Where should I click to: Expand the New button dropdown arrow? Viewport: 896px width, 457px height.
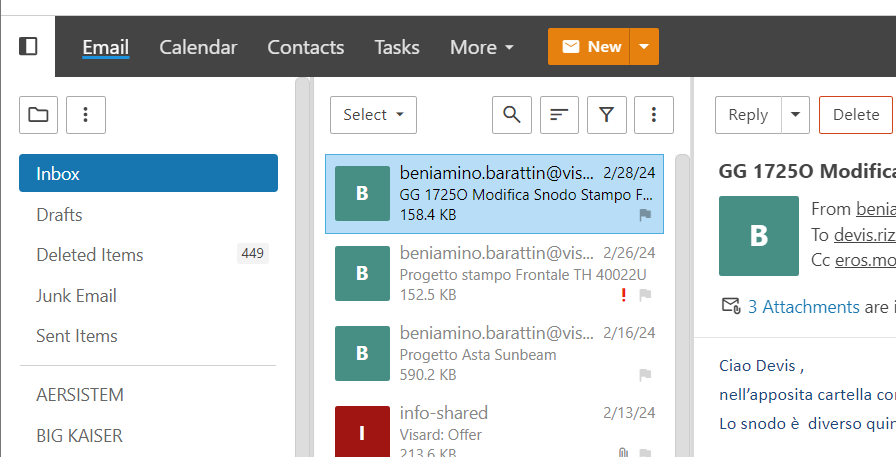644,46
